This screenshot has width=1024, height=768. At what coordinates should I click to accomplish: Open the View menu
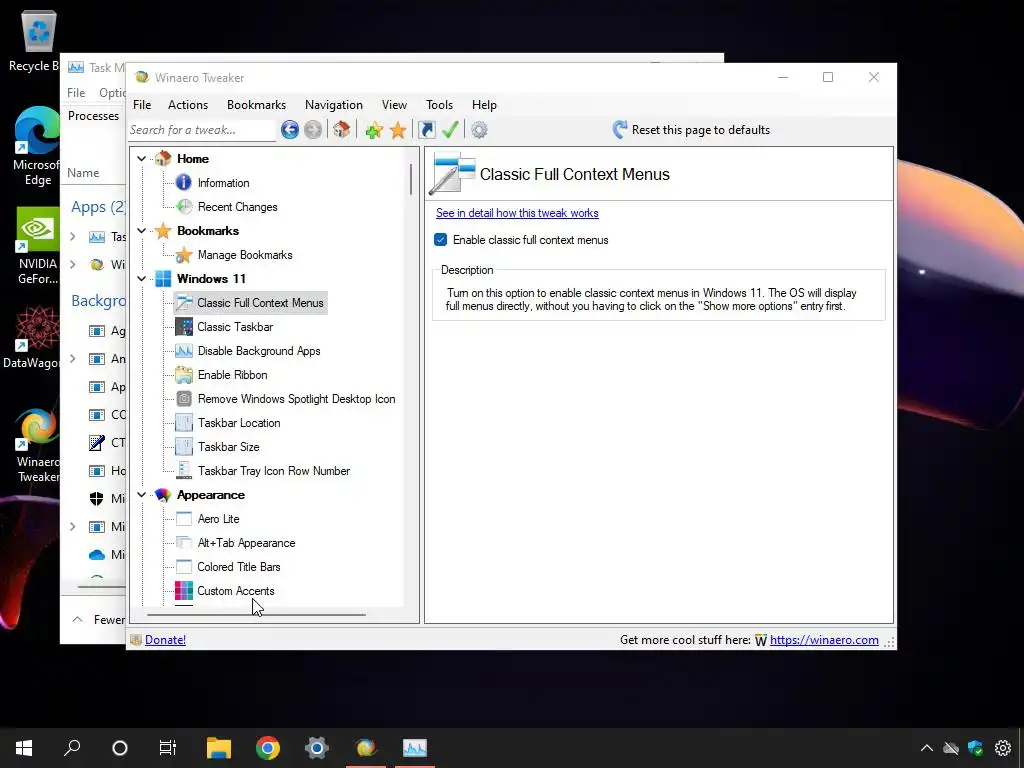(x=394, y=104)
